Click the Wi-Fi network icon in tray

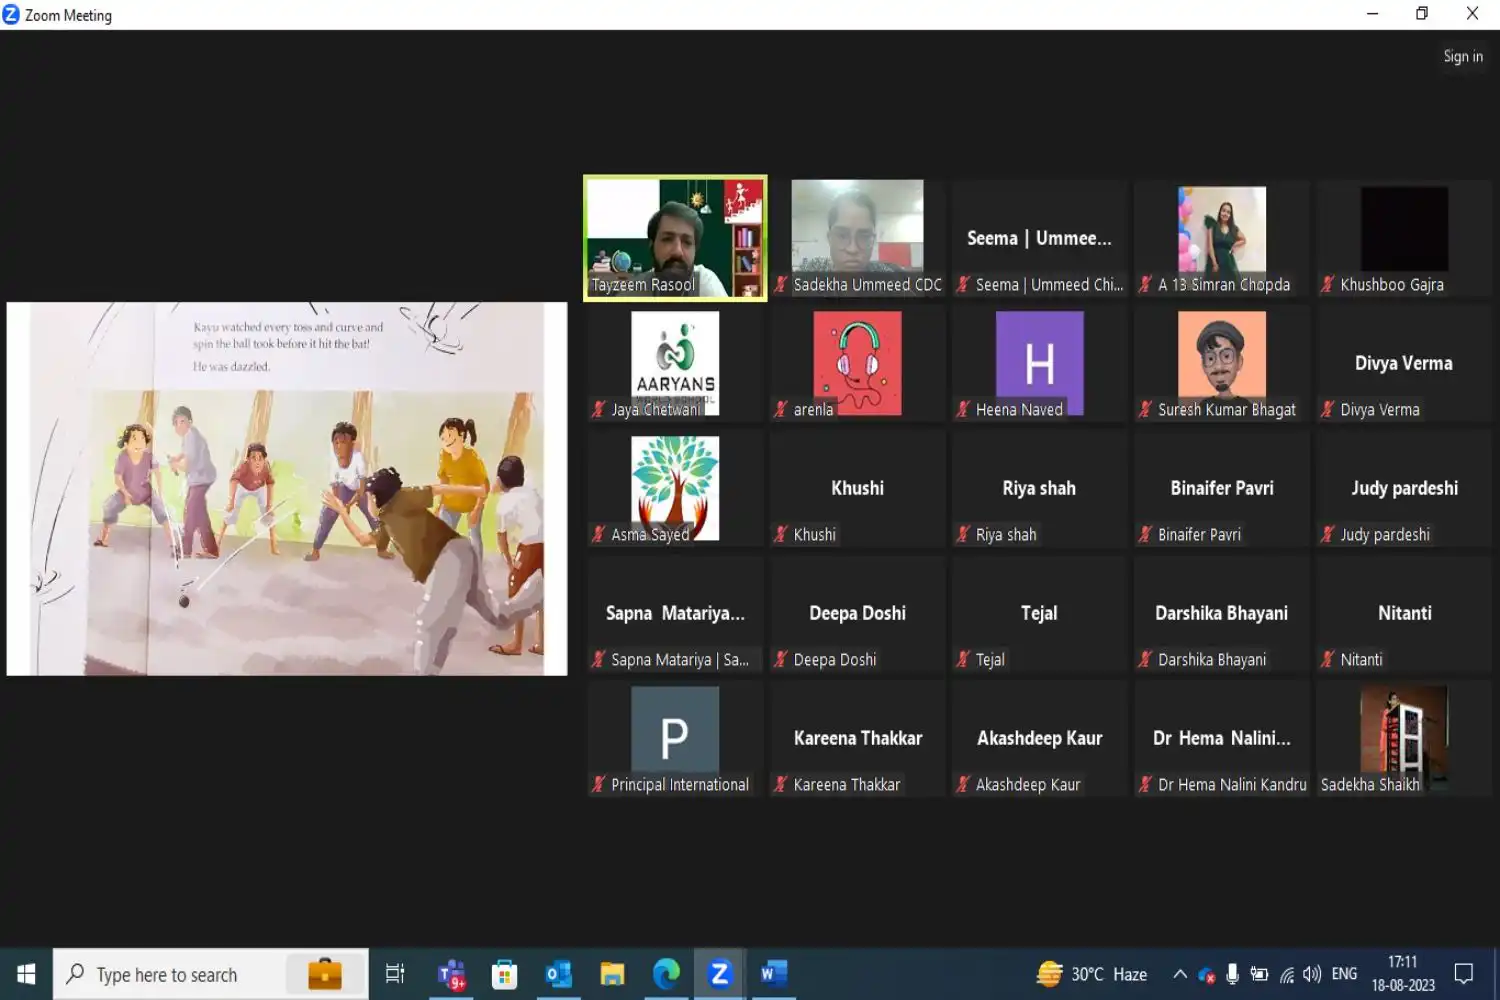coord(1287,974)
